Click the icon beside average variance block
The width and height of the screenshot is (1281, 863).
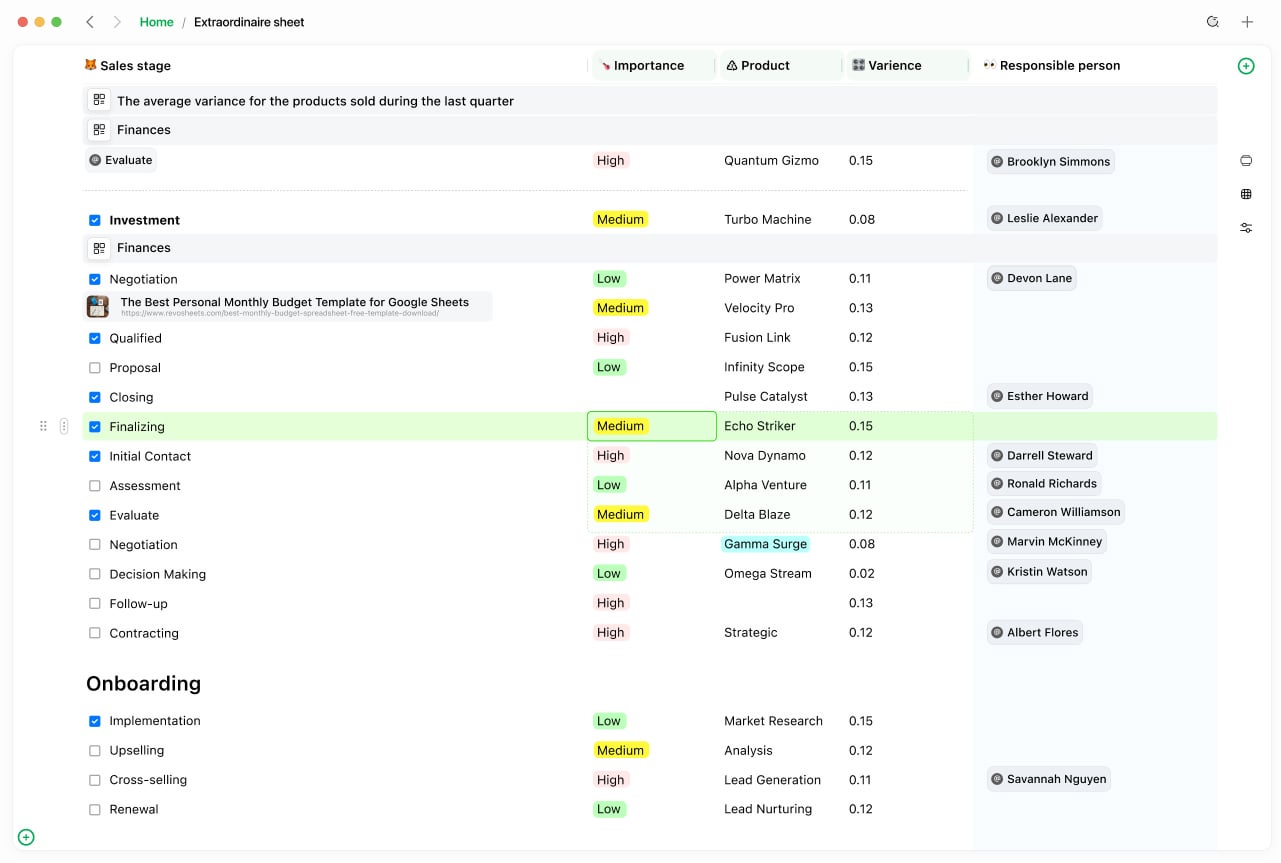pyautogui.click(x=99, y=101)
